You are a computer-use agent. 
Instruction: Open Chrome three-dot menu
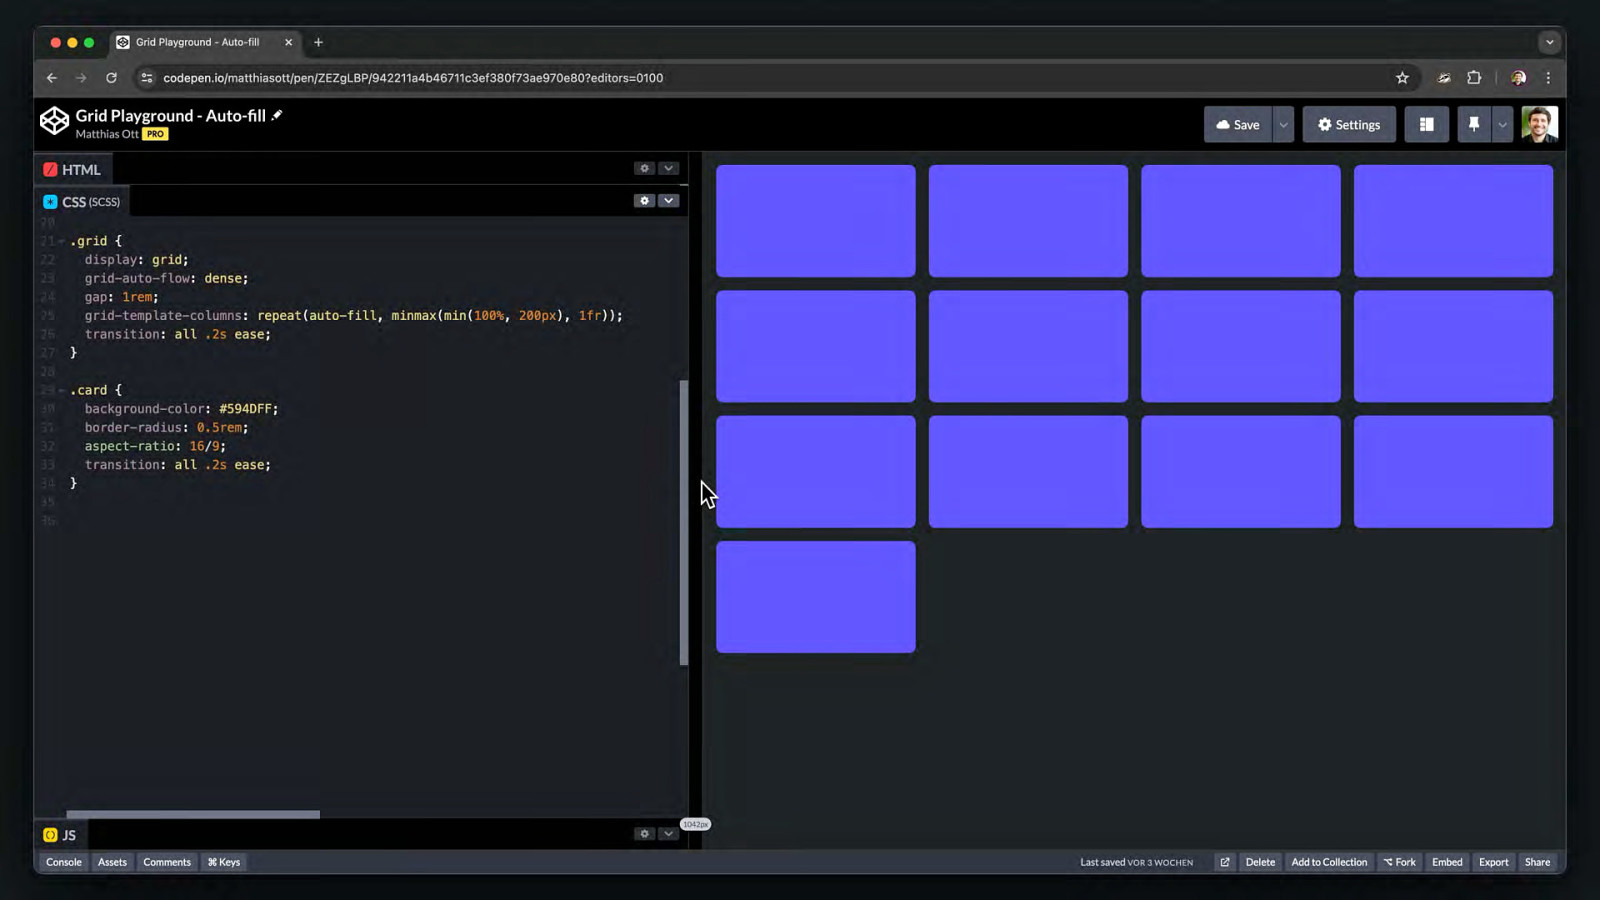click(1548, 78)
